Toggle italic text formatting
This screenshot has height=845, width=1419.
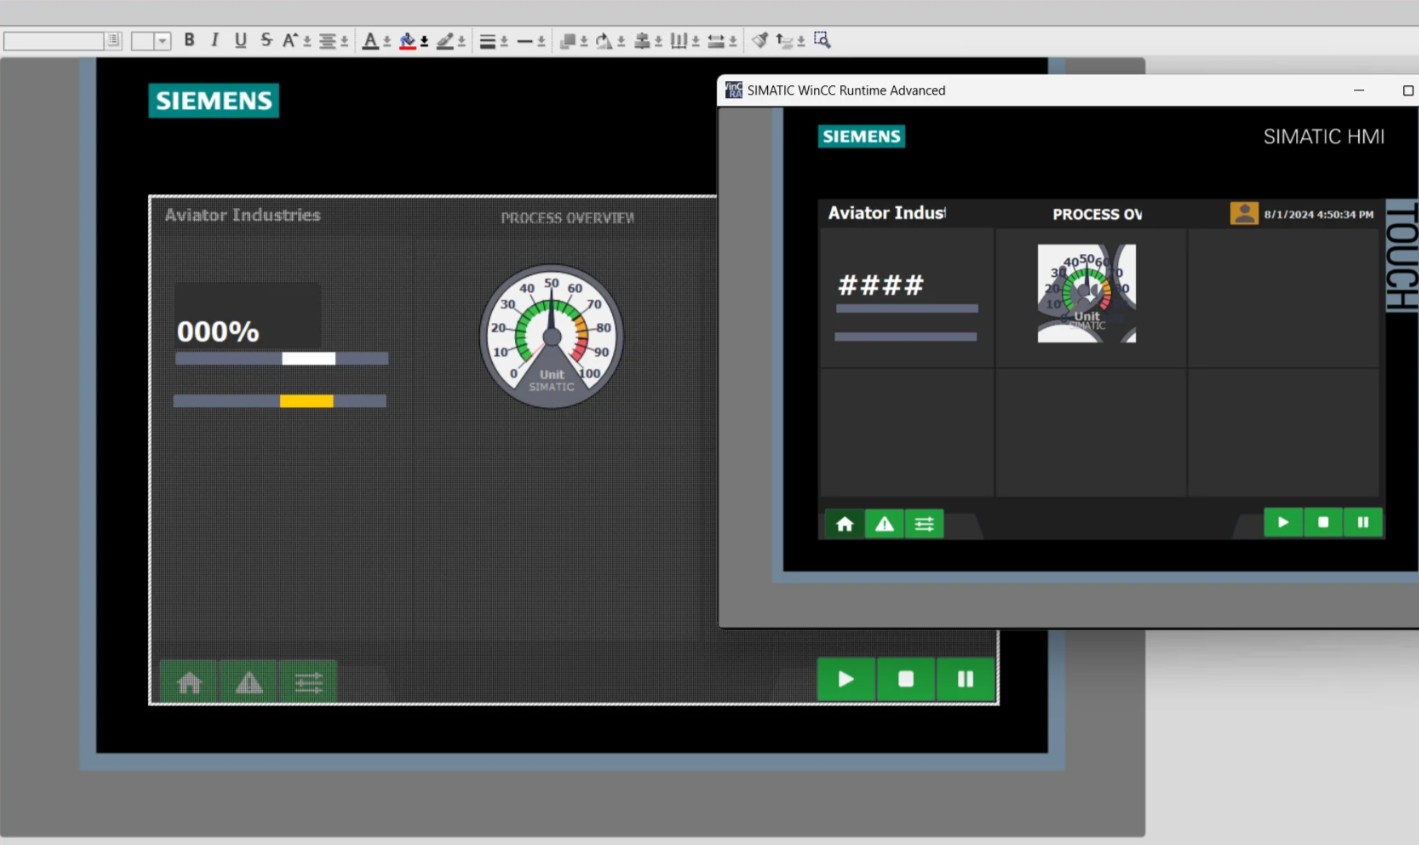coord(214,40)
